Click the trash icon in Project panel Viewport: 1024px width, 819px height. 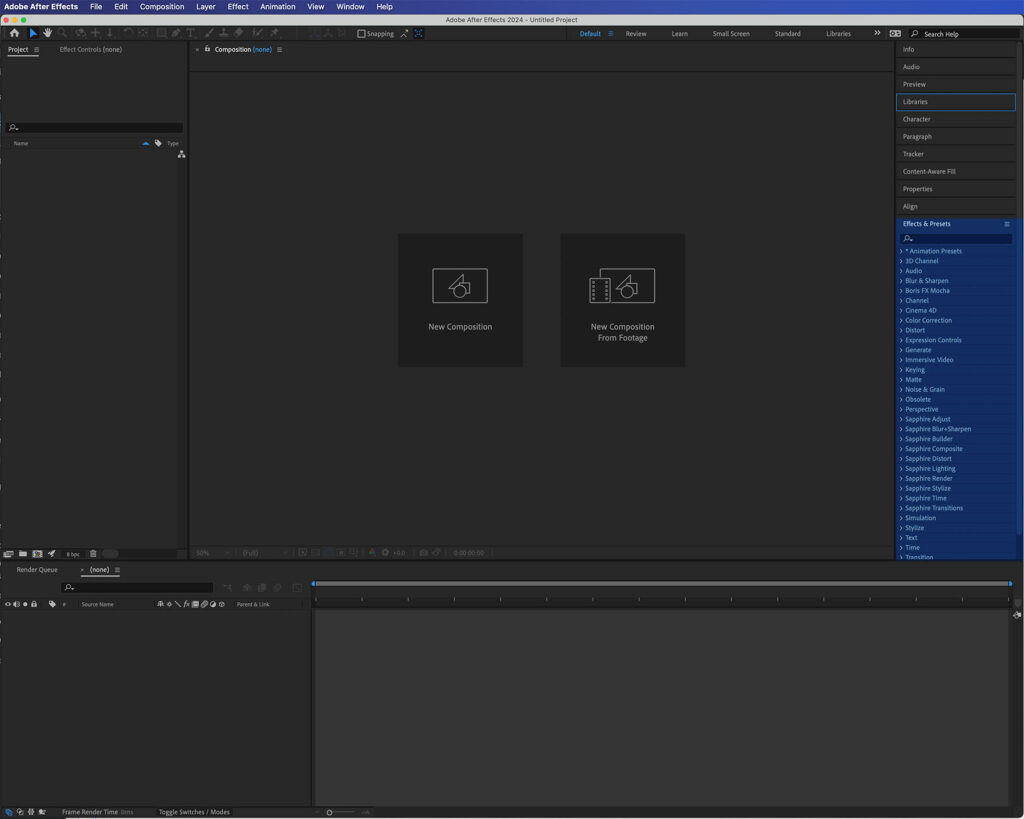click(93, 553)
